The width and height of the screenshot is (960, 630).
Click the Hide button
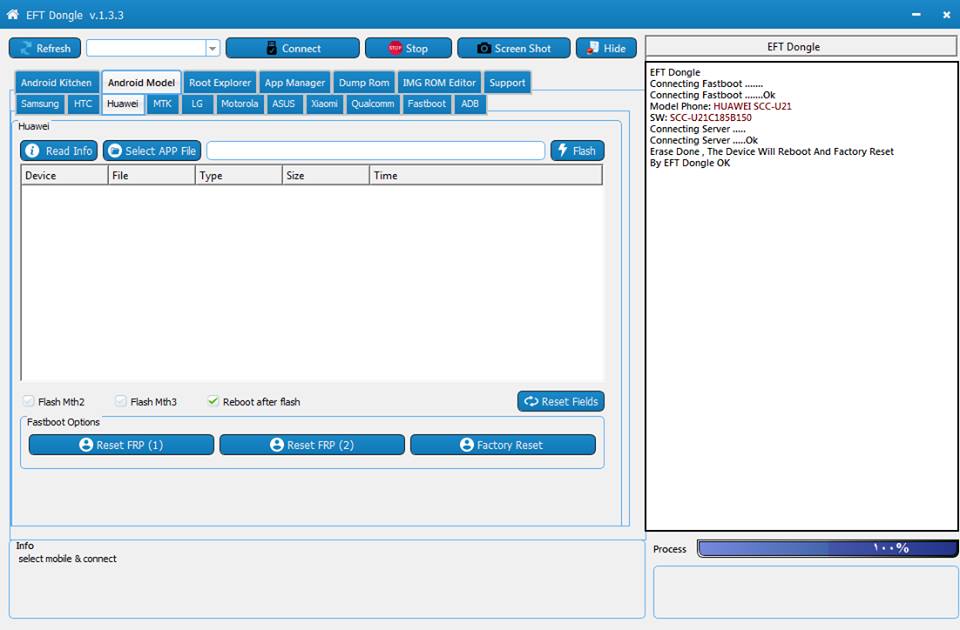coord(606,48)
